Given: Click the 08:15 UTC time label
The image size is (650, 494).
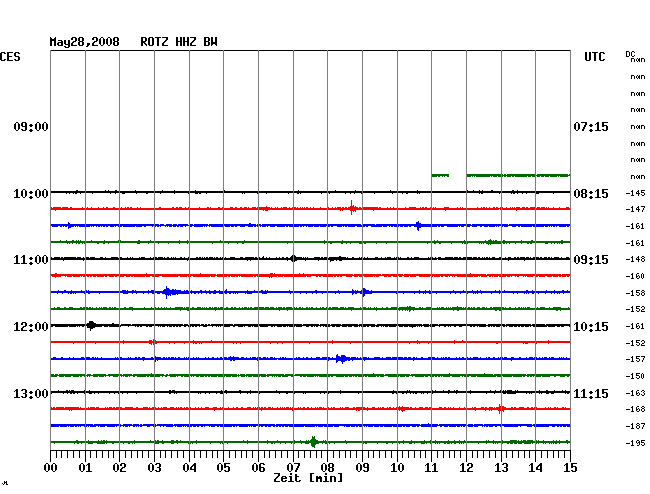Looking at the screenshot, I should pos(591,194).
